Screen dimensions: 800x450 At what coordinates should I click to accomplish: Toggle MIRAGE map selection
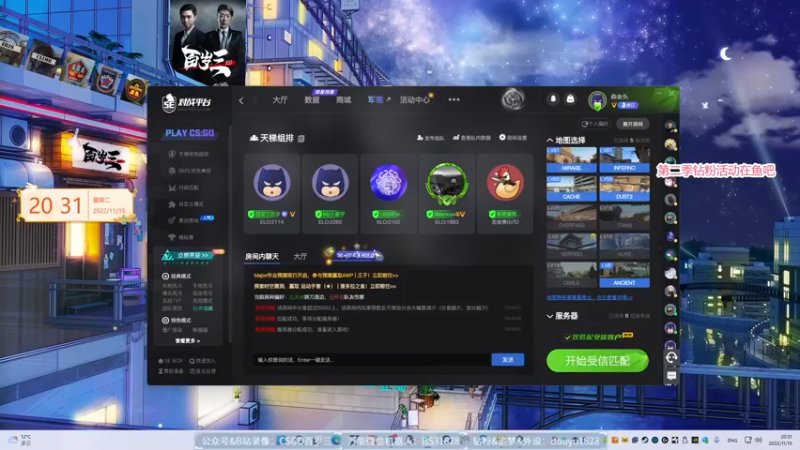point(571,160)
